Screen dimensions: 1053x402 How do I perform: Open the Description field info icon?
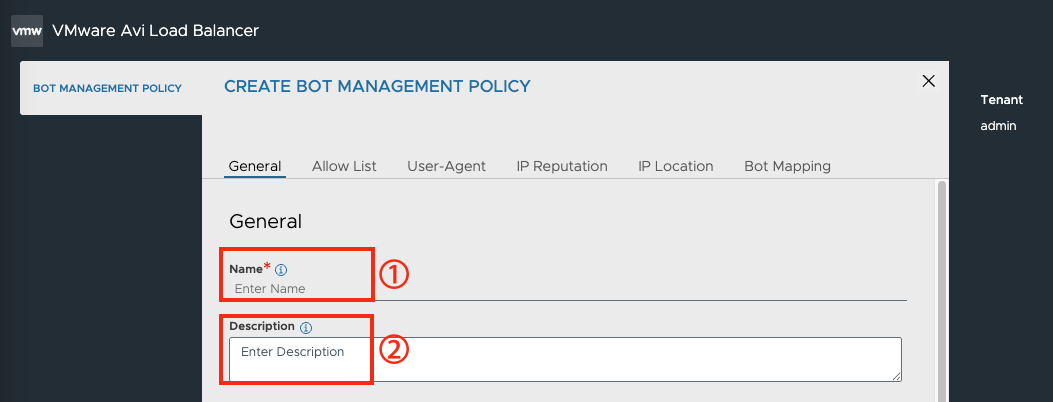(x=306, y=328)
